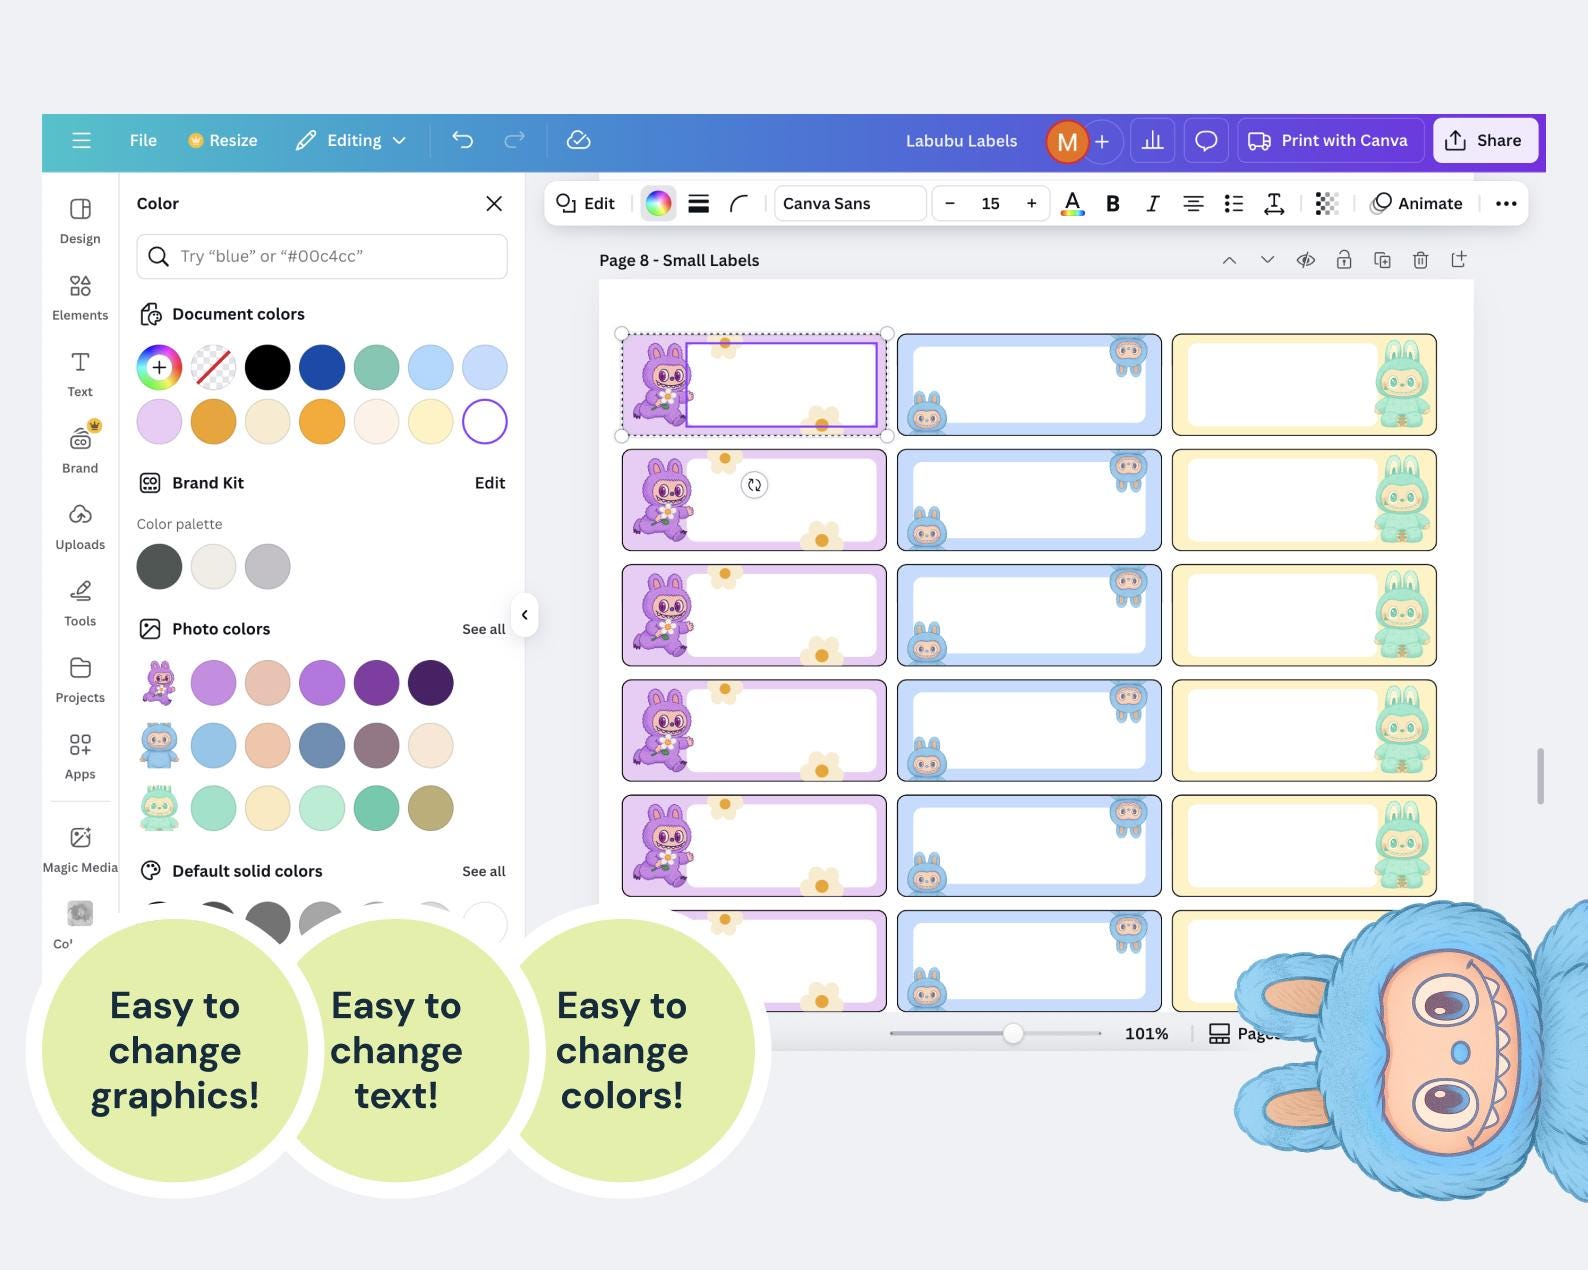Adjust the zoom slider handle
1588x1270 pixels.
(x=1013, y=1033)
